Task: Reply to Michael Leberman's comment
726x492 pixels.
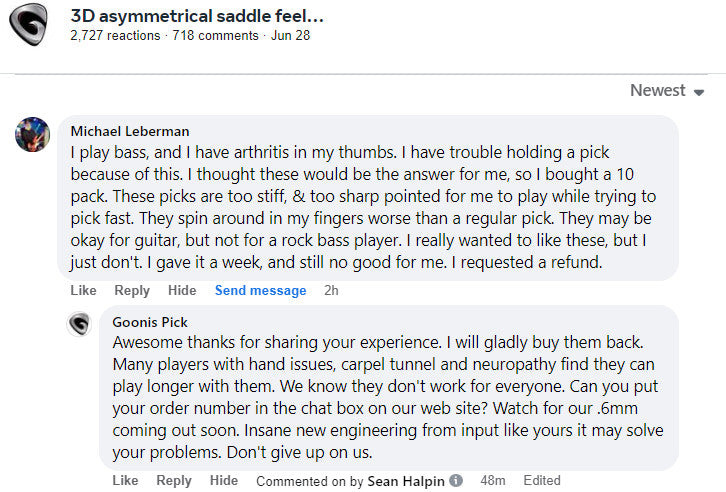Action: coord(131,290)
